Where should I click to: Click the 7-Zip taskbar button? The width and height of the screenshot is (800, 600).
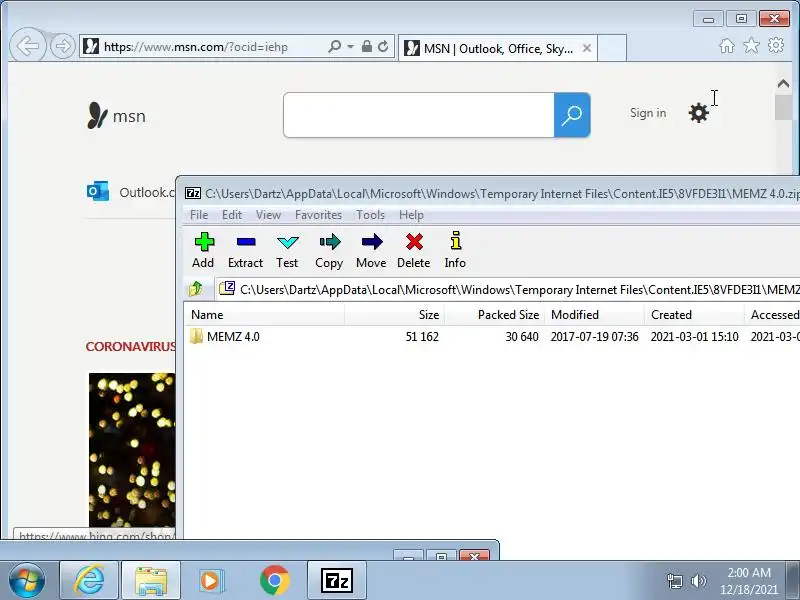pos(337,581)
